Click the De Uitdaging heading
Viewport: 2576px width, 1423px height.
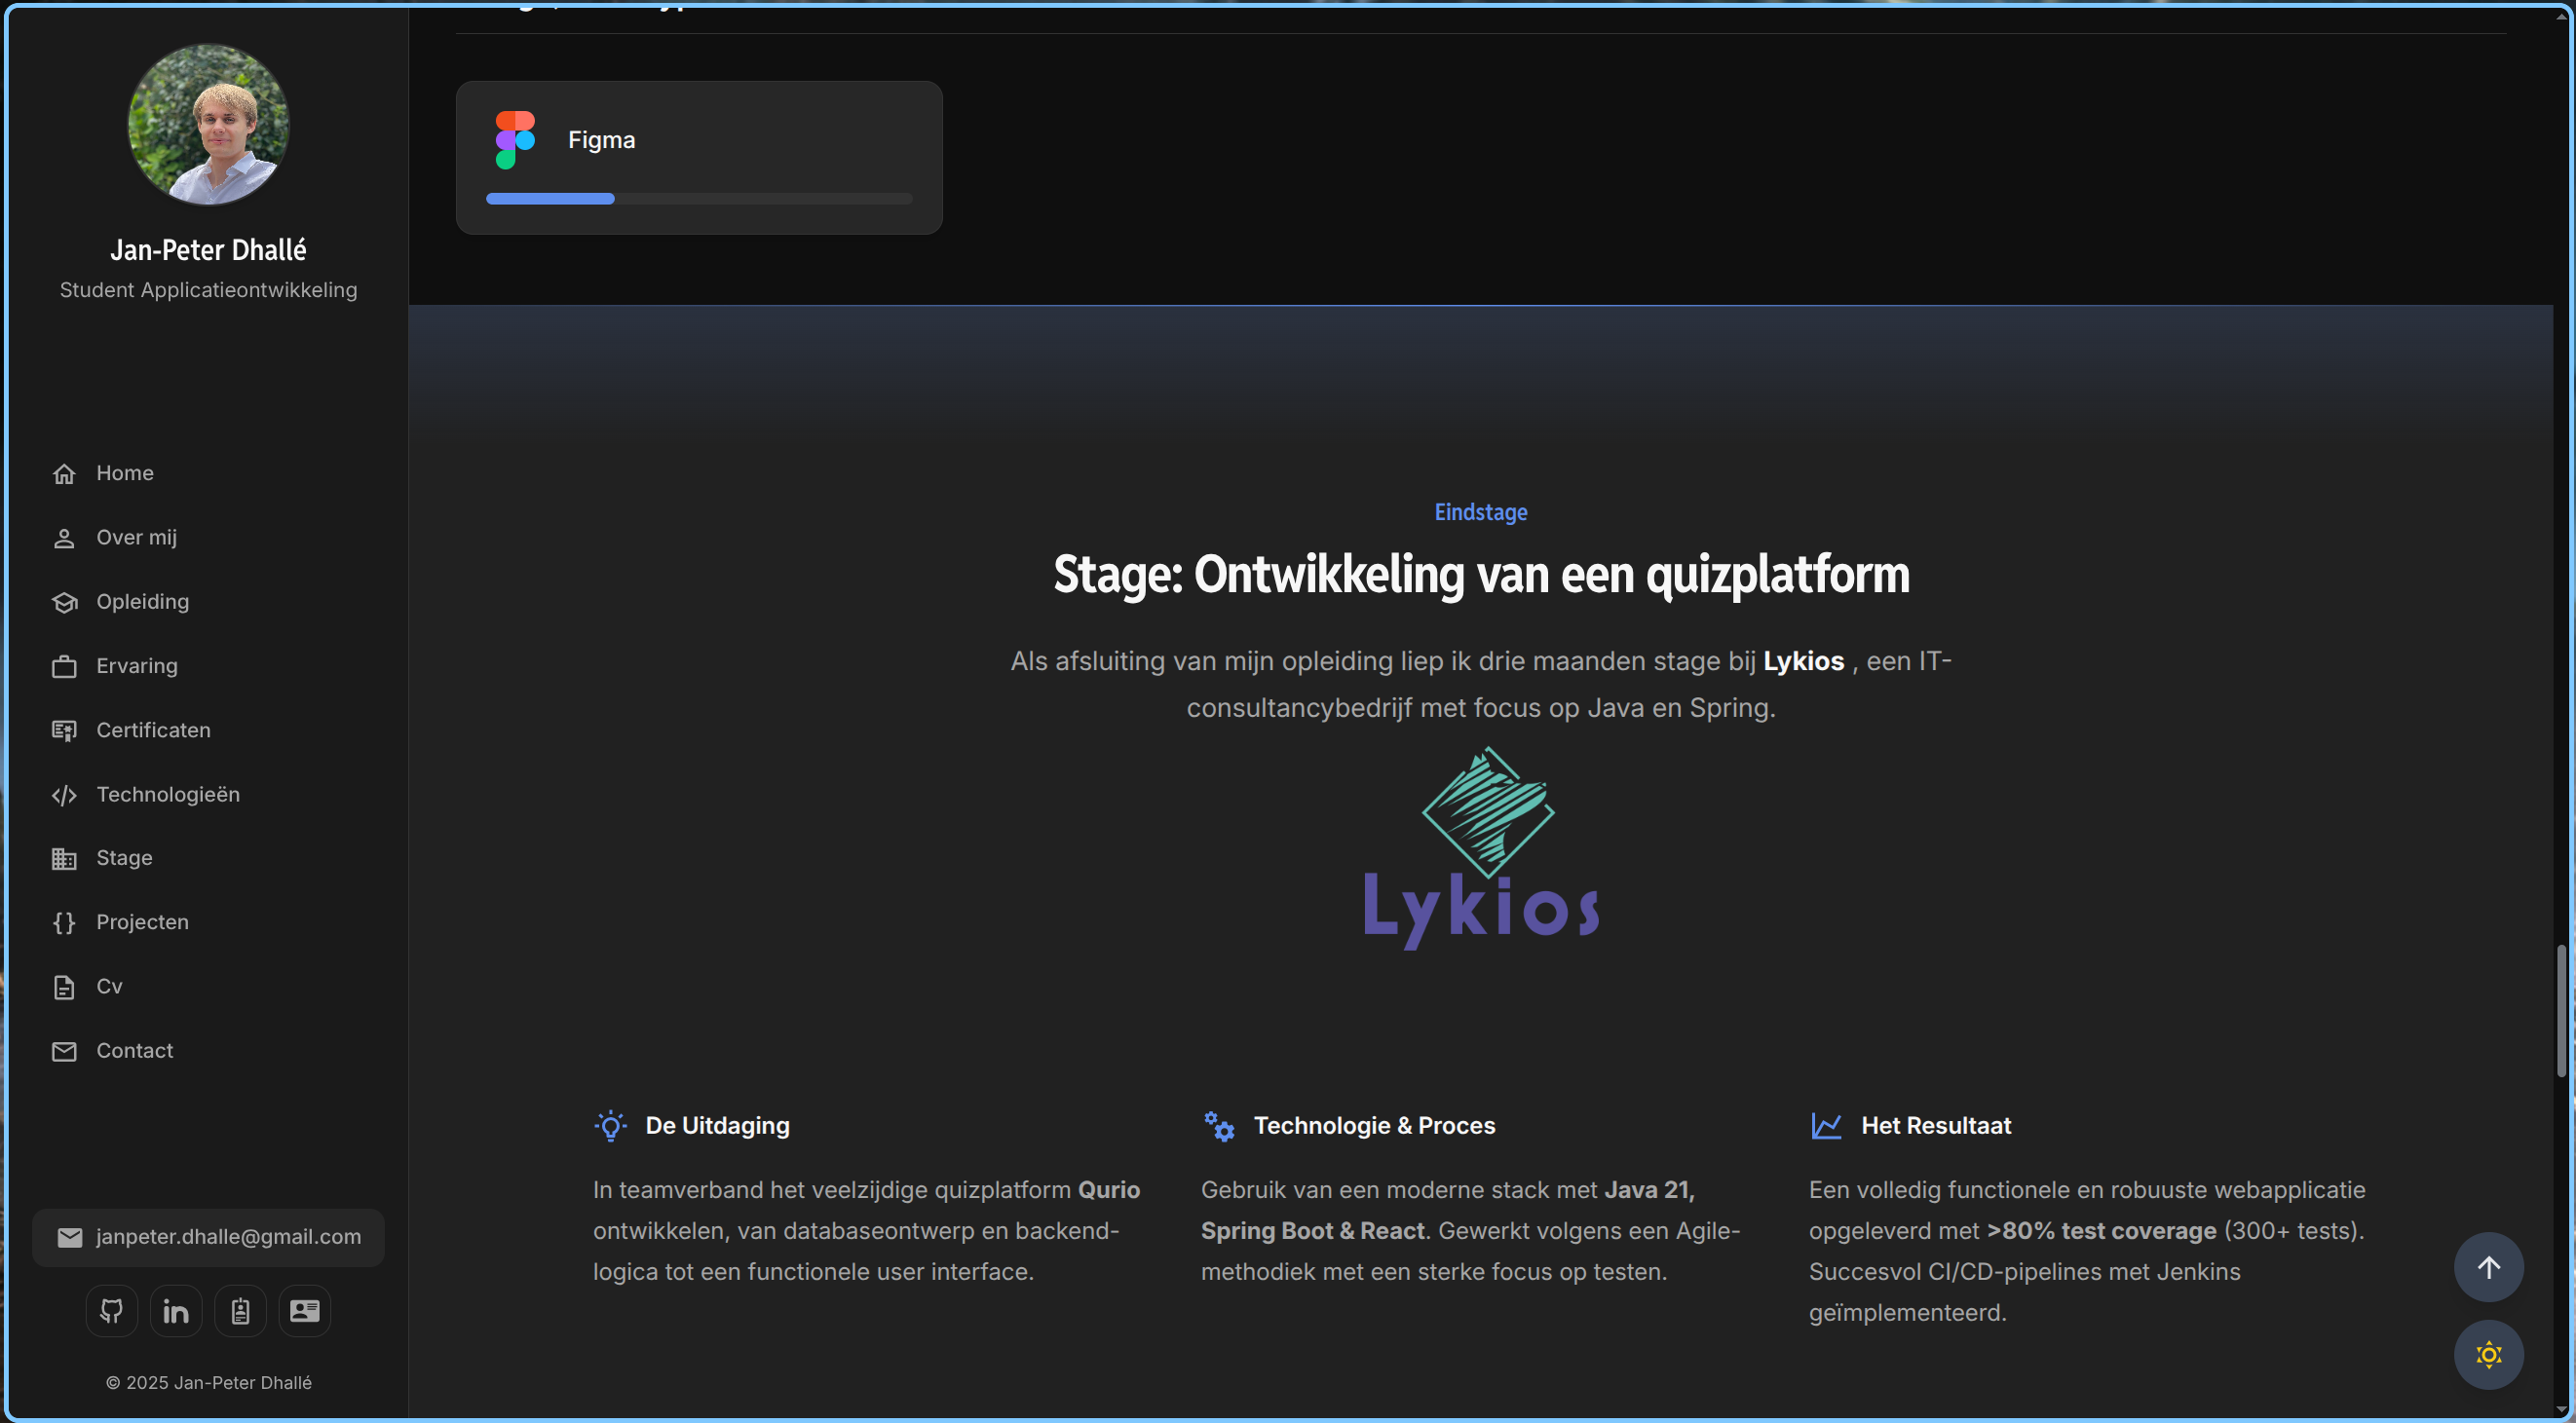[717, 1126]
